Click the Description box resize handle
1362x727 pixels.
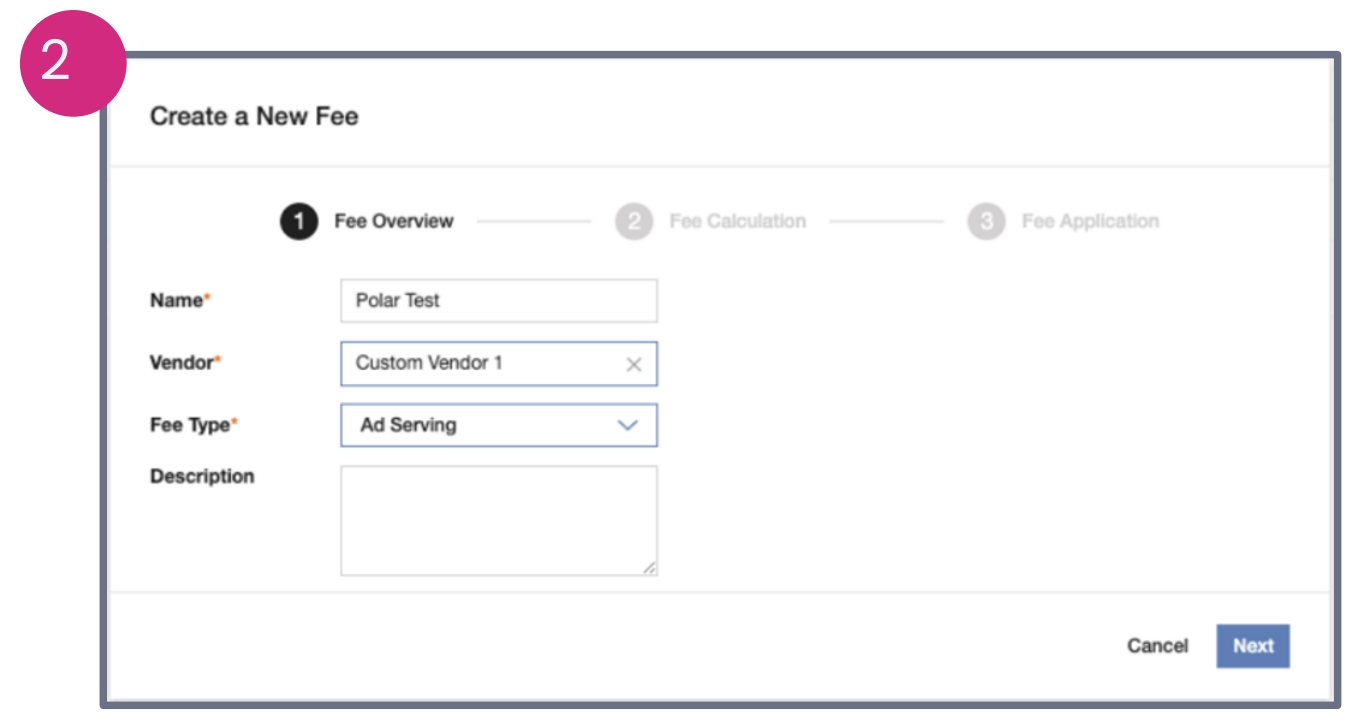(649, 567)
